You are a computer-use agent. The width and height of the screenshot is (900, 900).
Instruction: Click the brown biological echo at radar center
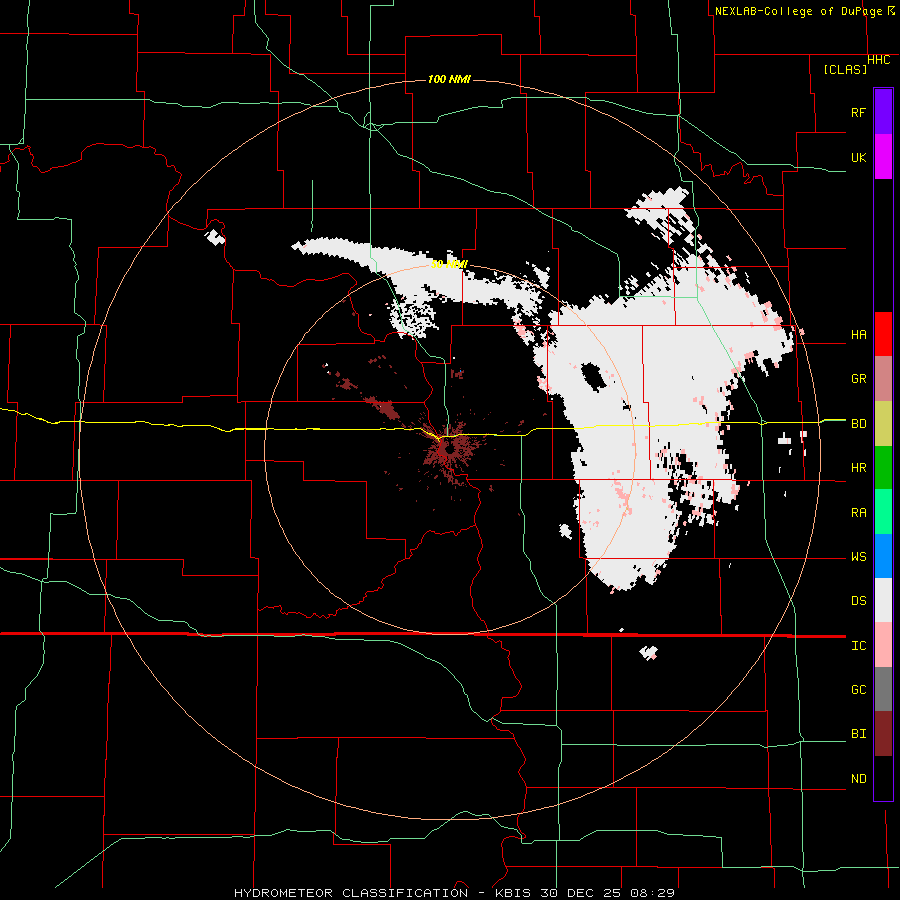point(449,451)
